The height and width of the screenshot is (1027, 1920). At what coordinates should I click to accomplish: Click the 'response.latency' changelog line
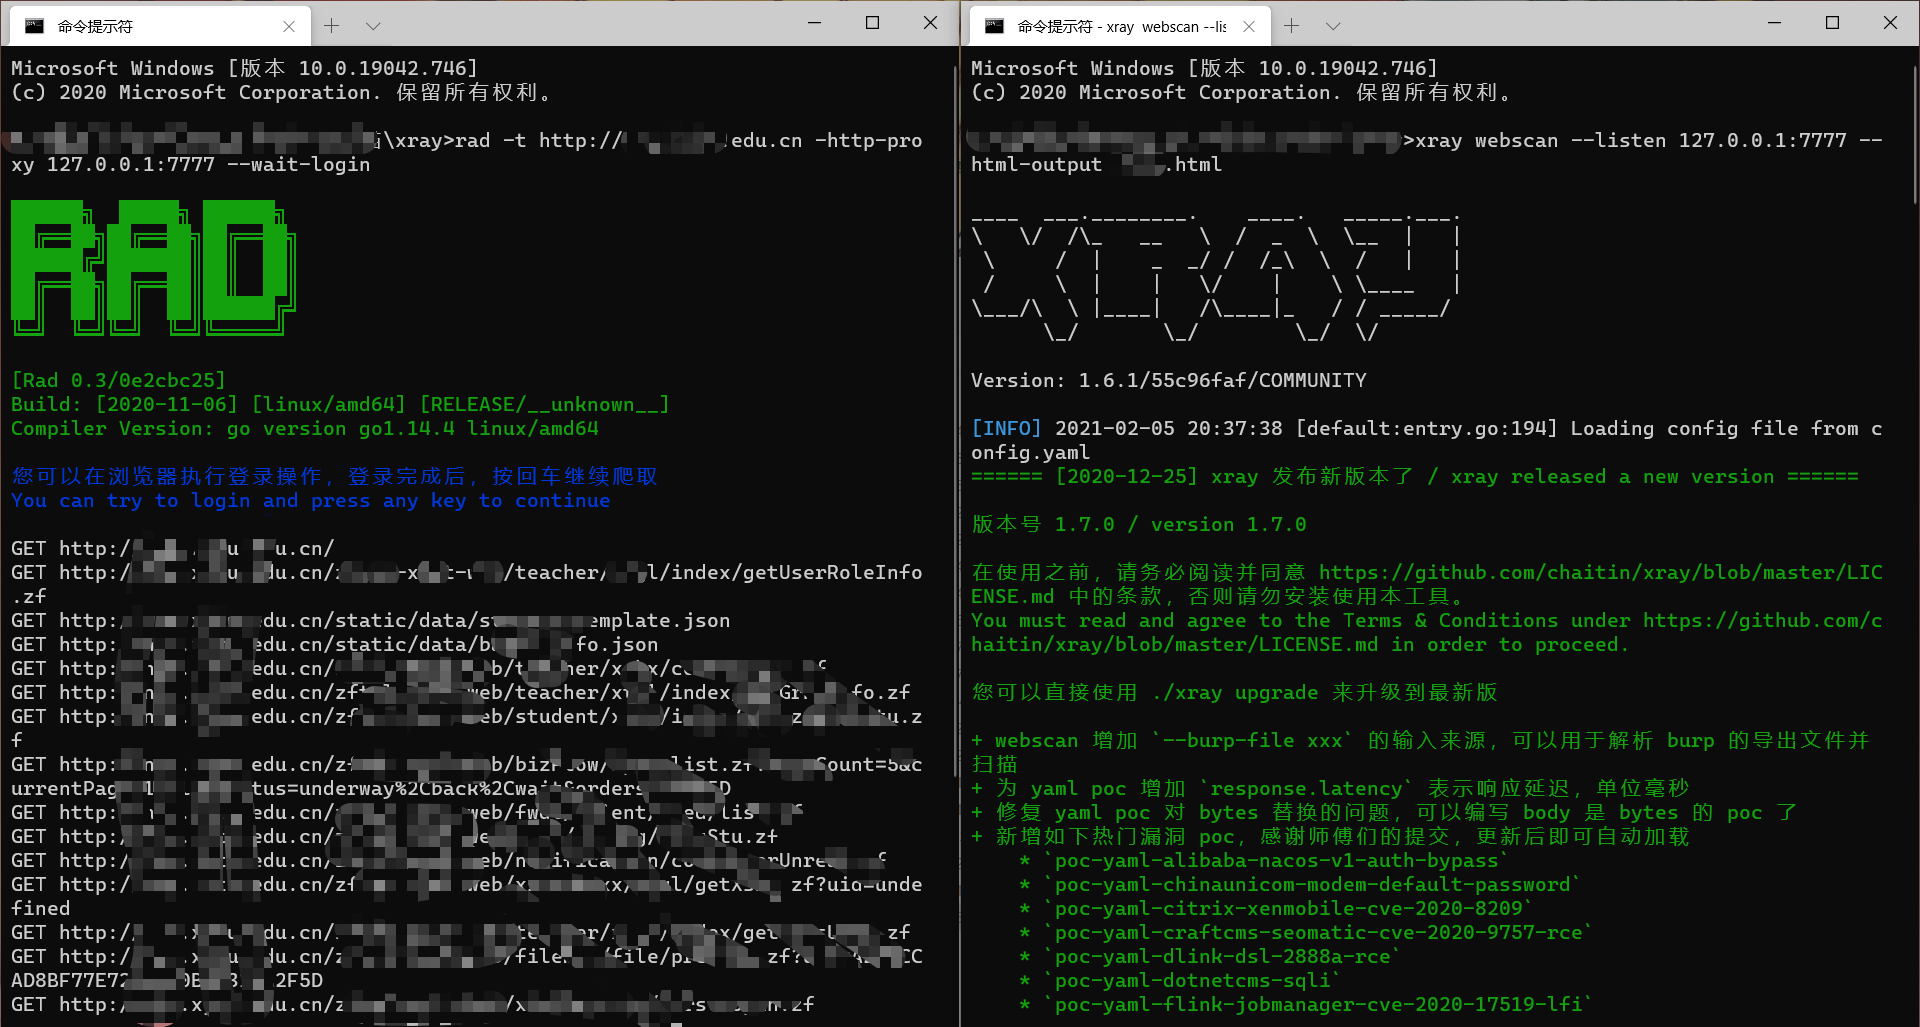click(1330, 788)
